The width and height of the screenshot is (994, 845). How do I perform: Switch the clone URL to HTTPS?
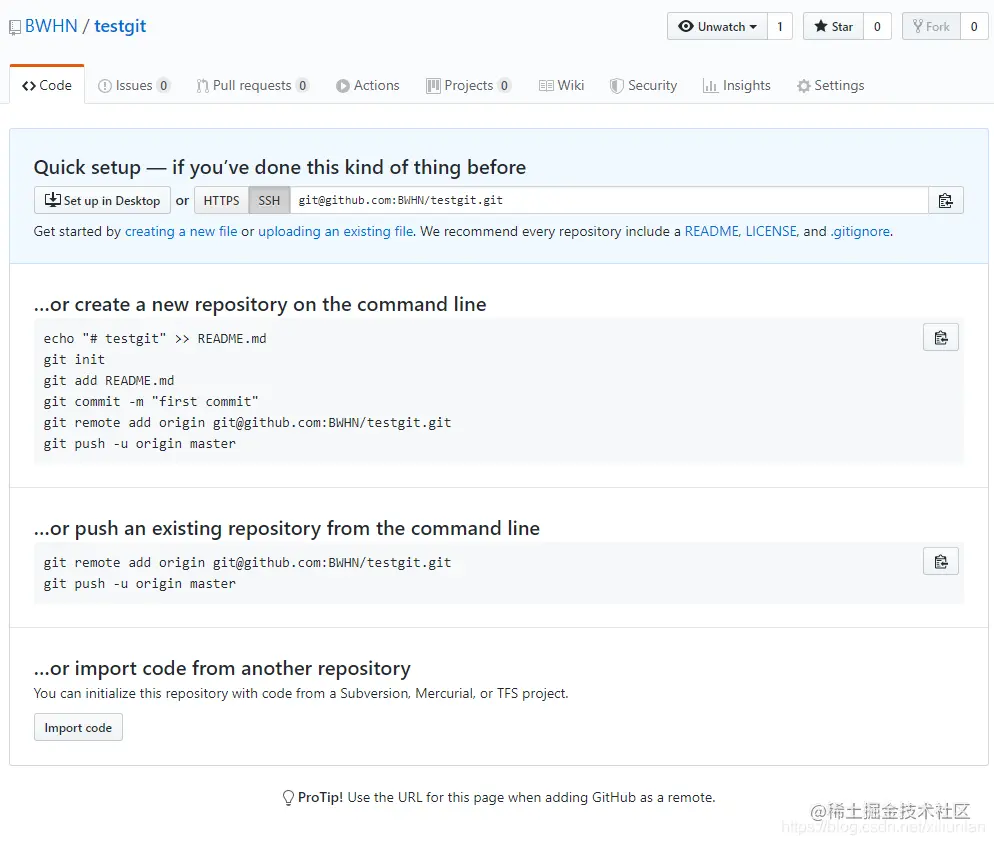221,201
